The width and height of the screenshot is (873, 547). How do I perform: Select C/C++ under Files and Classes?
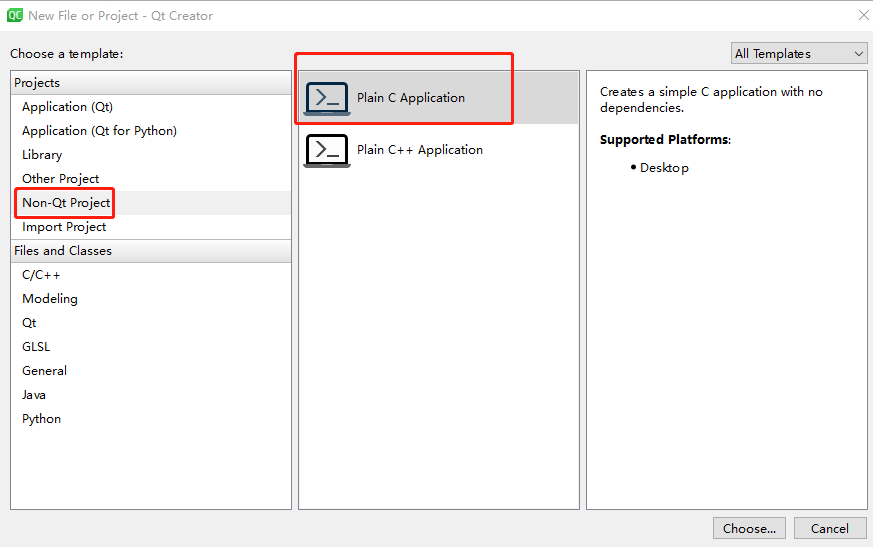[x=42, y=275]
